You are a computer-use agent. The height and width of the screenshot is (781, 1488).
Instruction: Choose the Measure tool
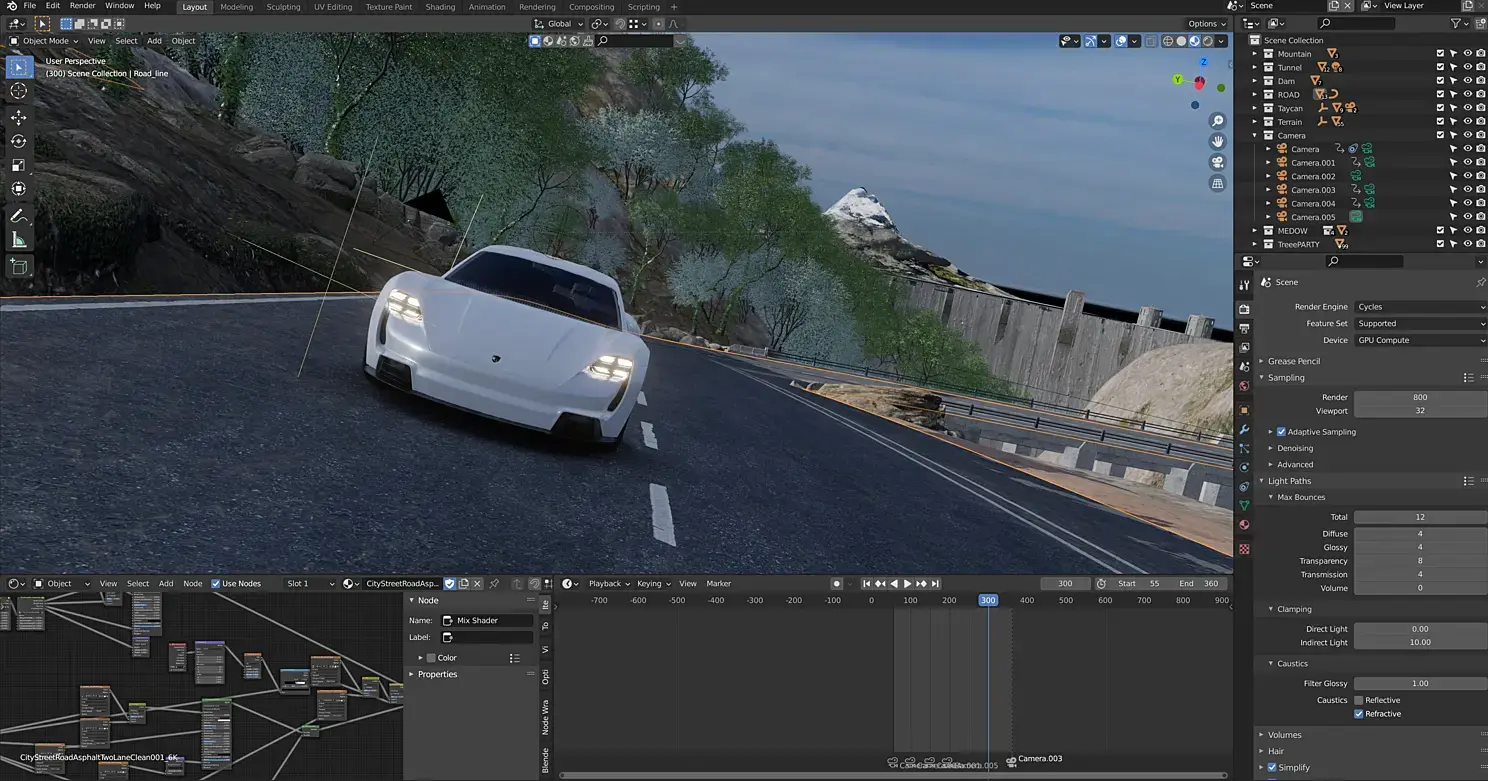coord(18,240)
